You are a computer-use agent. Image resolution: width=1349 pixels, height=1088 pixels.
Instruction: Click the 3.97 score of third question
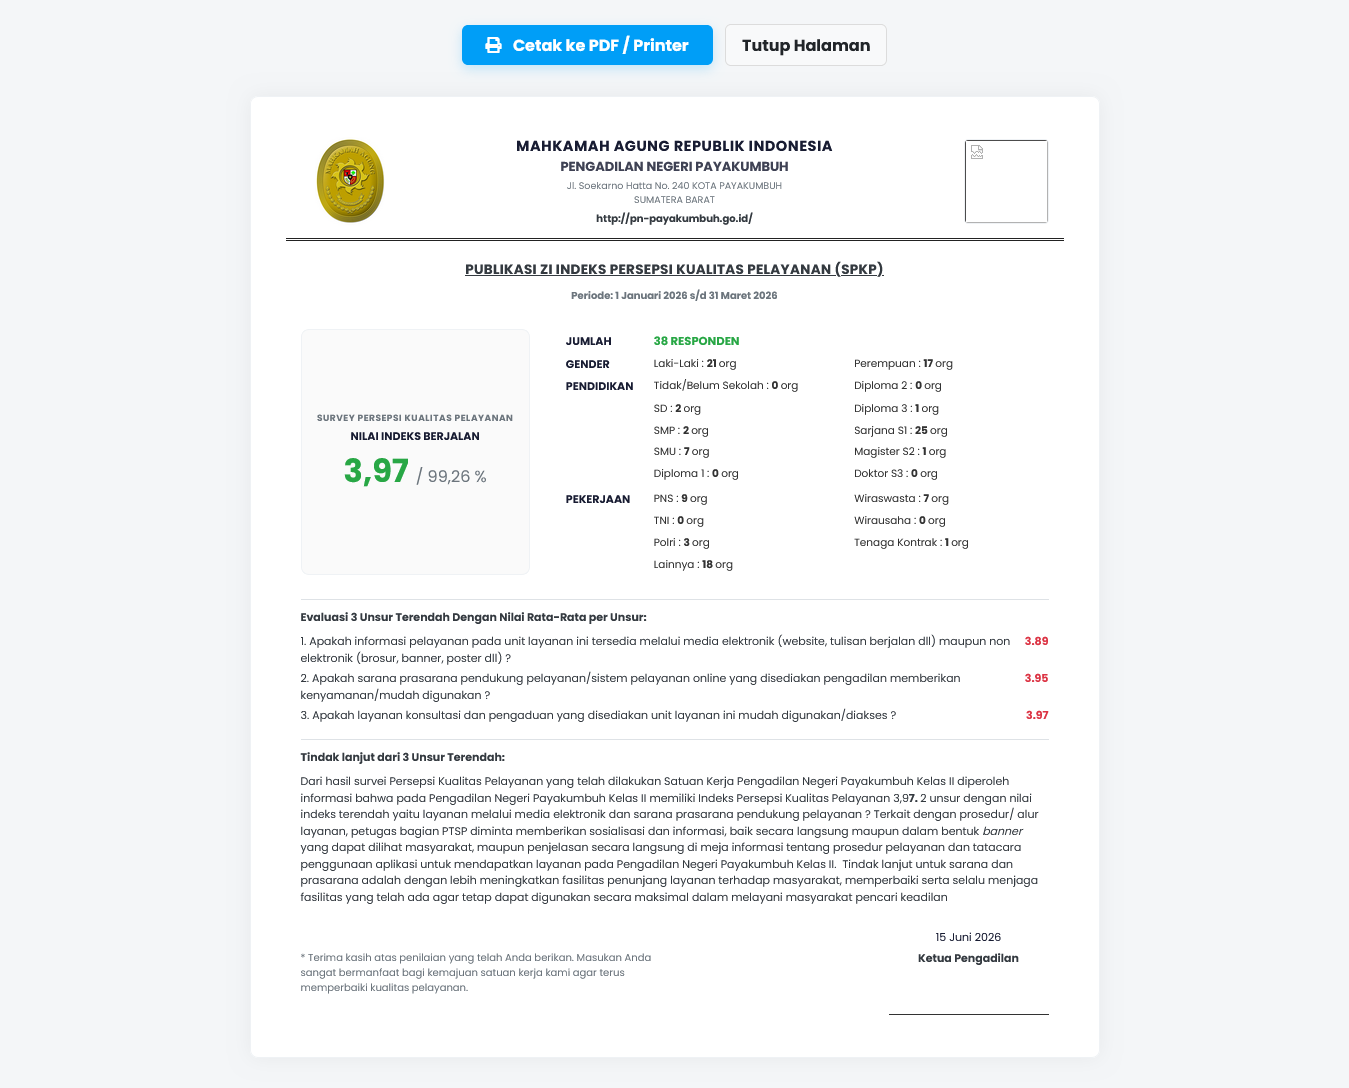click(x=1037, y=715)
